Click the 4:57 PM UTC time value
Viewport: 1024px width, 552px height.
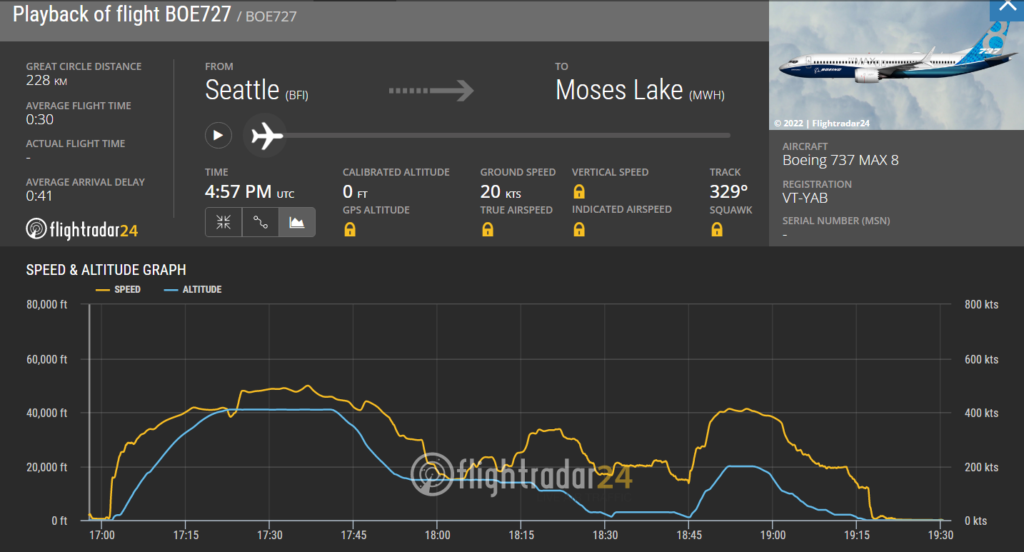pyautogui.click(x=249, y=191)
